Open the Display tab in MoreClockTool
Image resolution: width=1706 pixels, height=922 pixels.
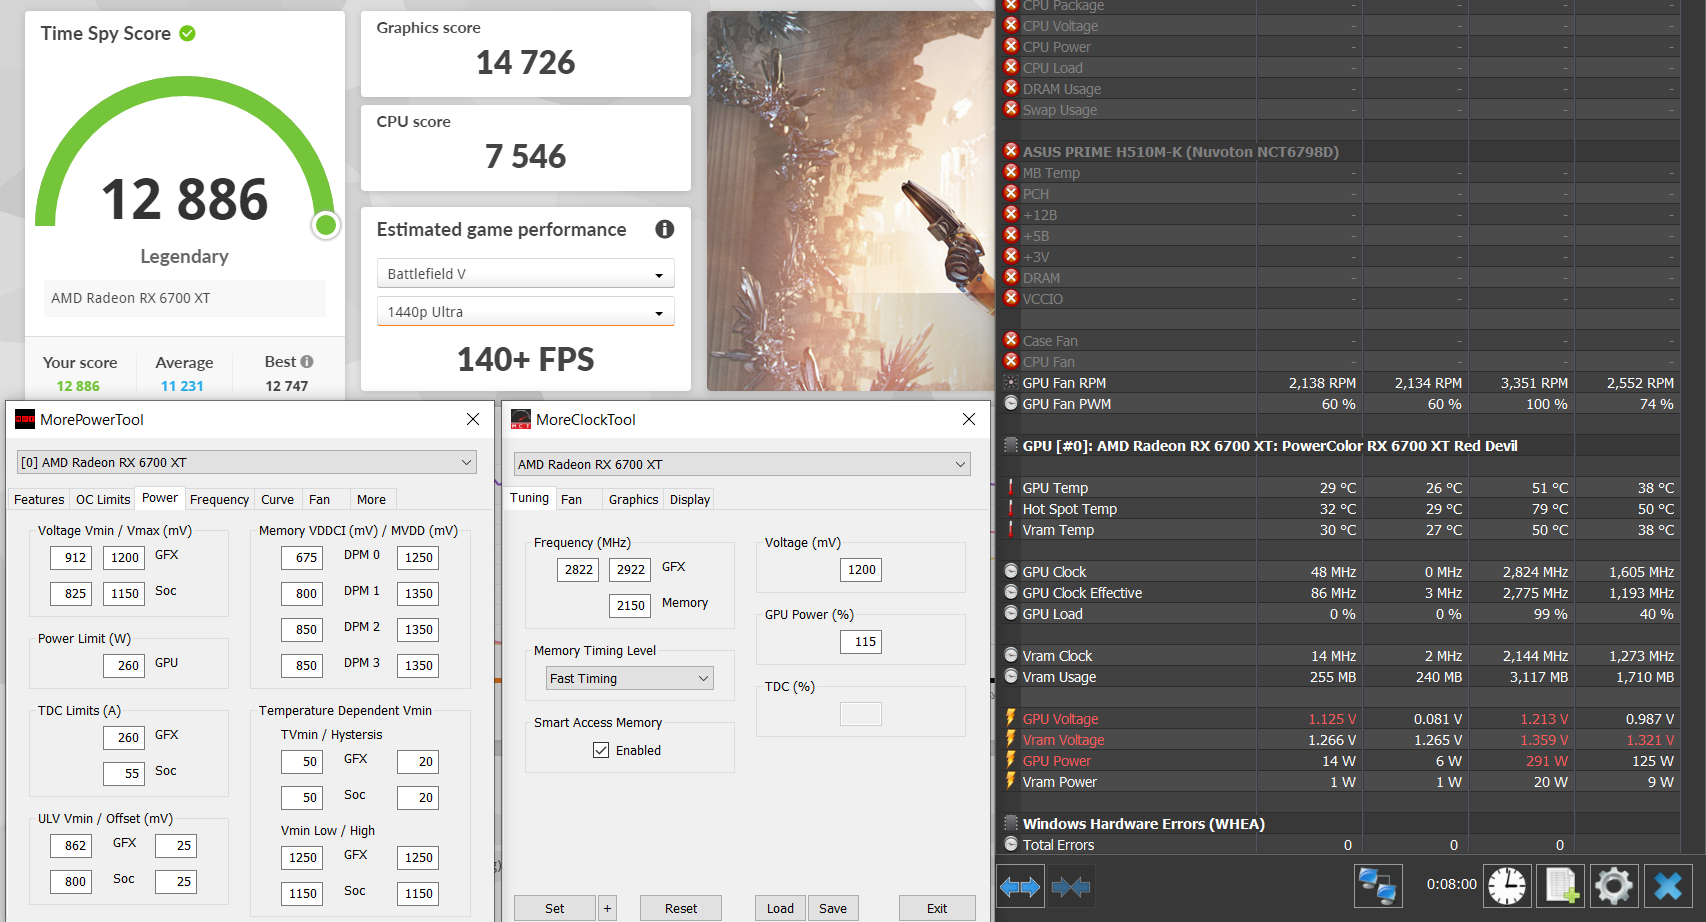690,499
